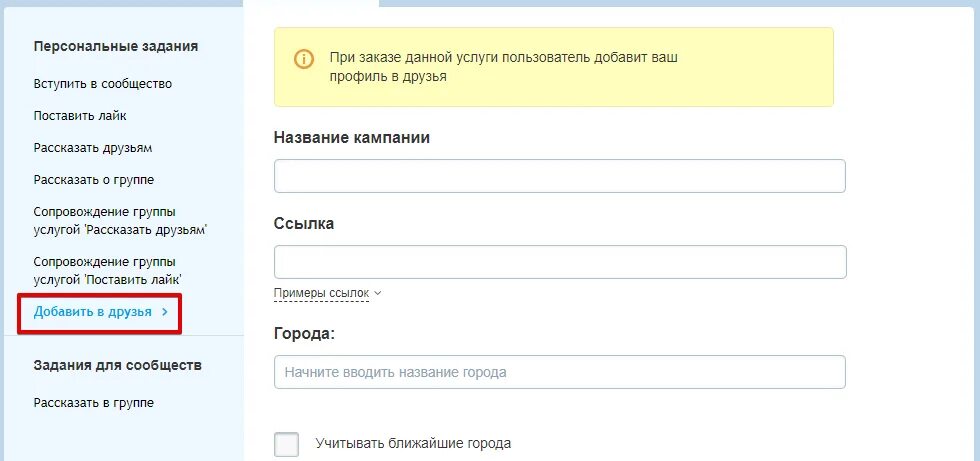Click the 'Примеры ссылок' link
The width and height of the screenshot is (980, 461).
click(321, 293)
